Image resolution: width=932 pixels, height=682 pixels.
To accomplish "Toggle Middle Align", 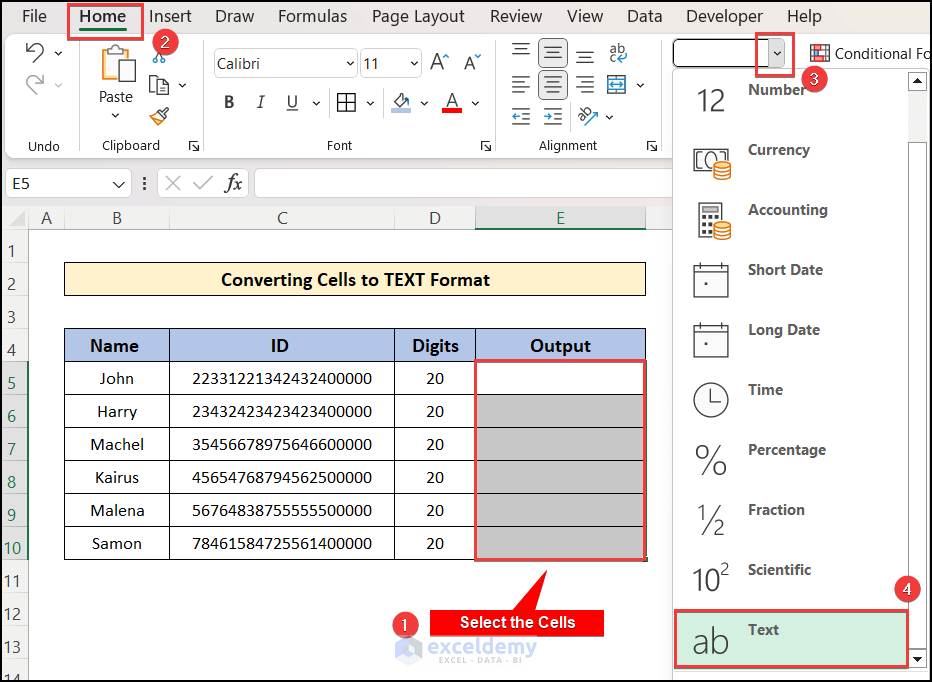I will pyautogui.click(x=553, y=54).
